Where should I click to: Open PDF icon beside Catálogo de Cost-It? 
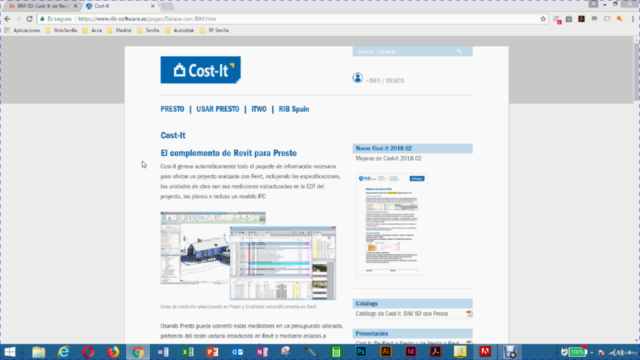coord(469,313)
